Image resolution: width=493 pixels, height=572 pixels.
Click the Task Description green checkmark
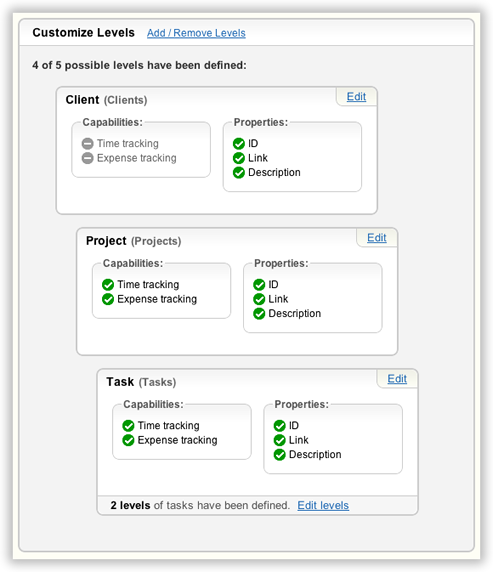click(280, 455)
